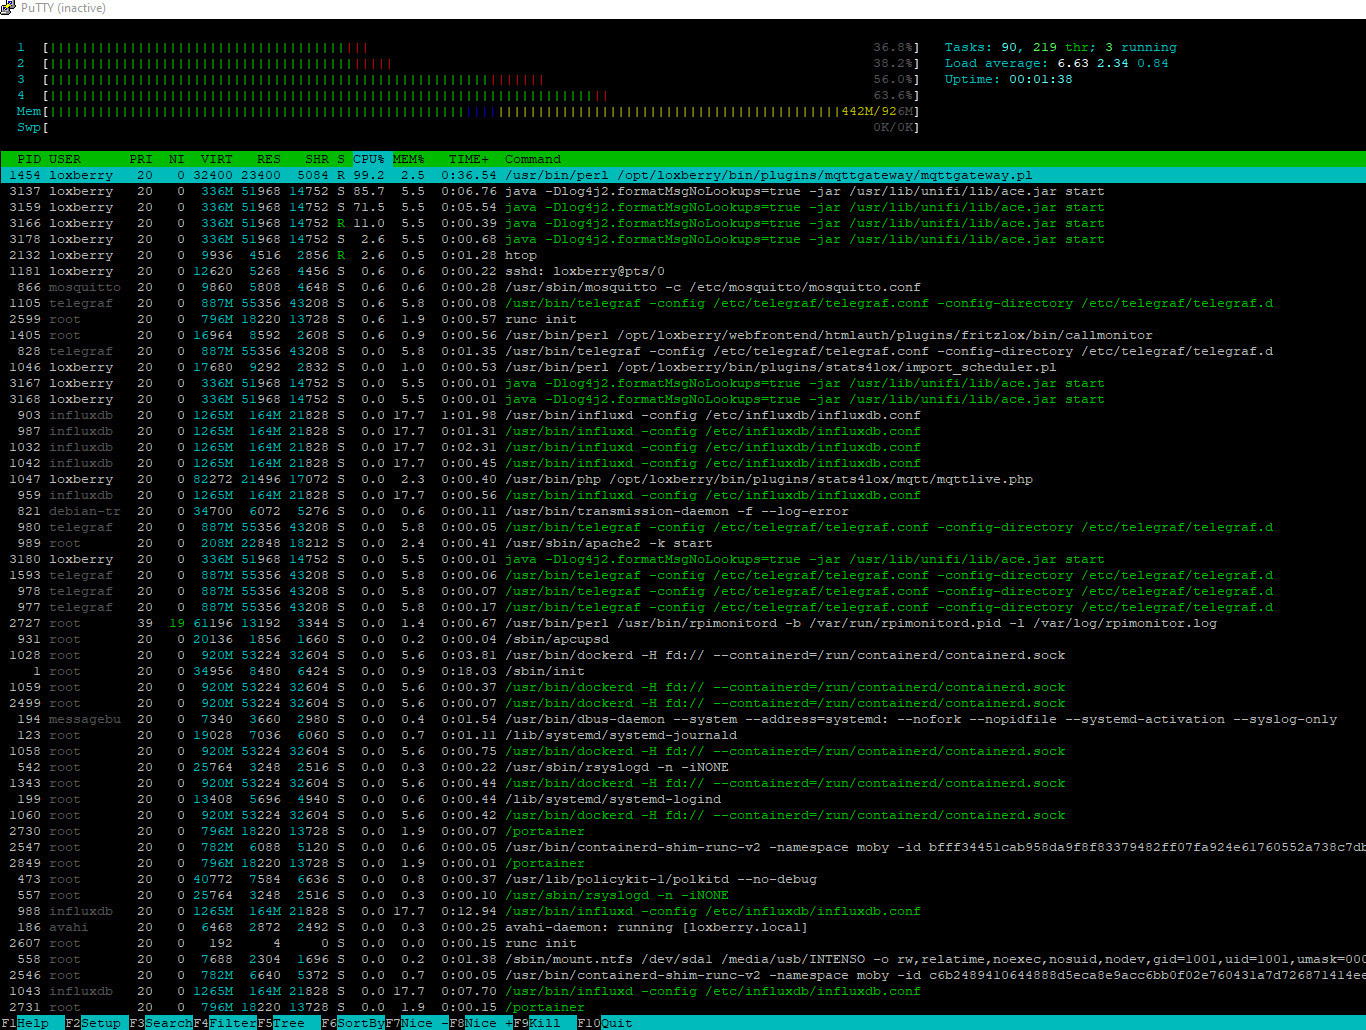Image resolution: width=1366 pixels, height=1030 pixels.
Task: Open the F6 SortBy list
Action: [359, 1023]
